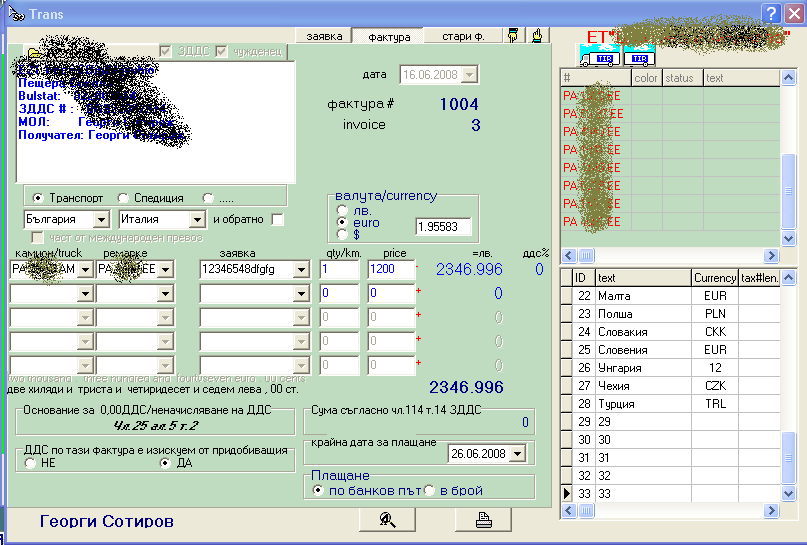Select the Полша row
Viewport: 807px width, 545px height.
point(671,314)
